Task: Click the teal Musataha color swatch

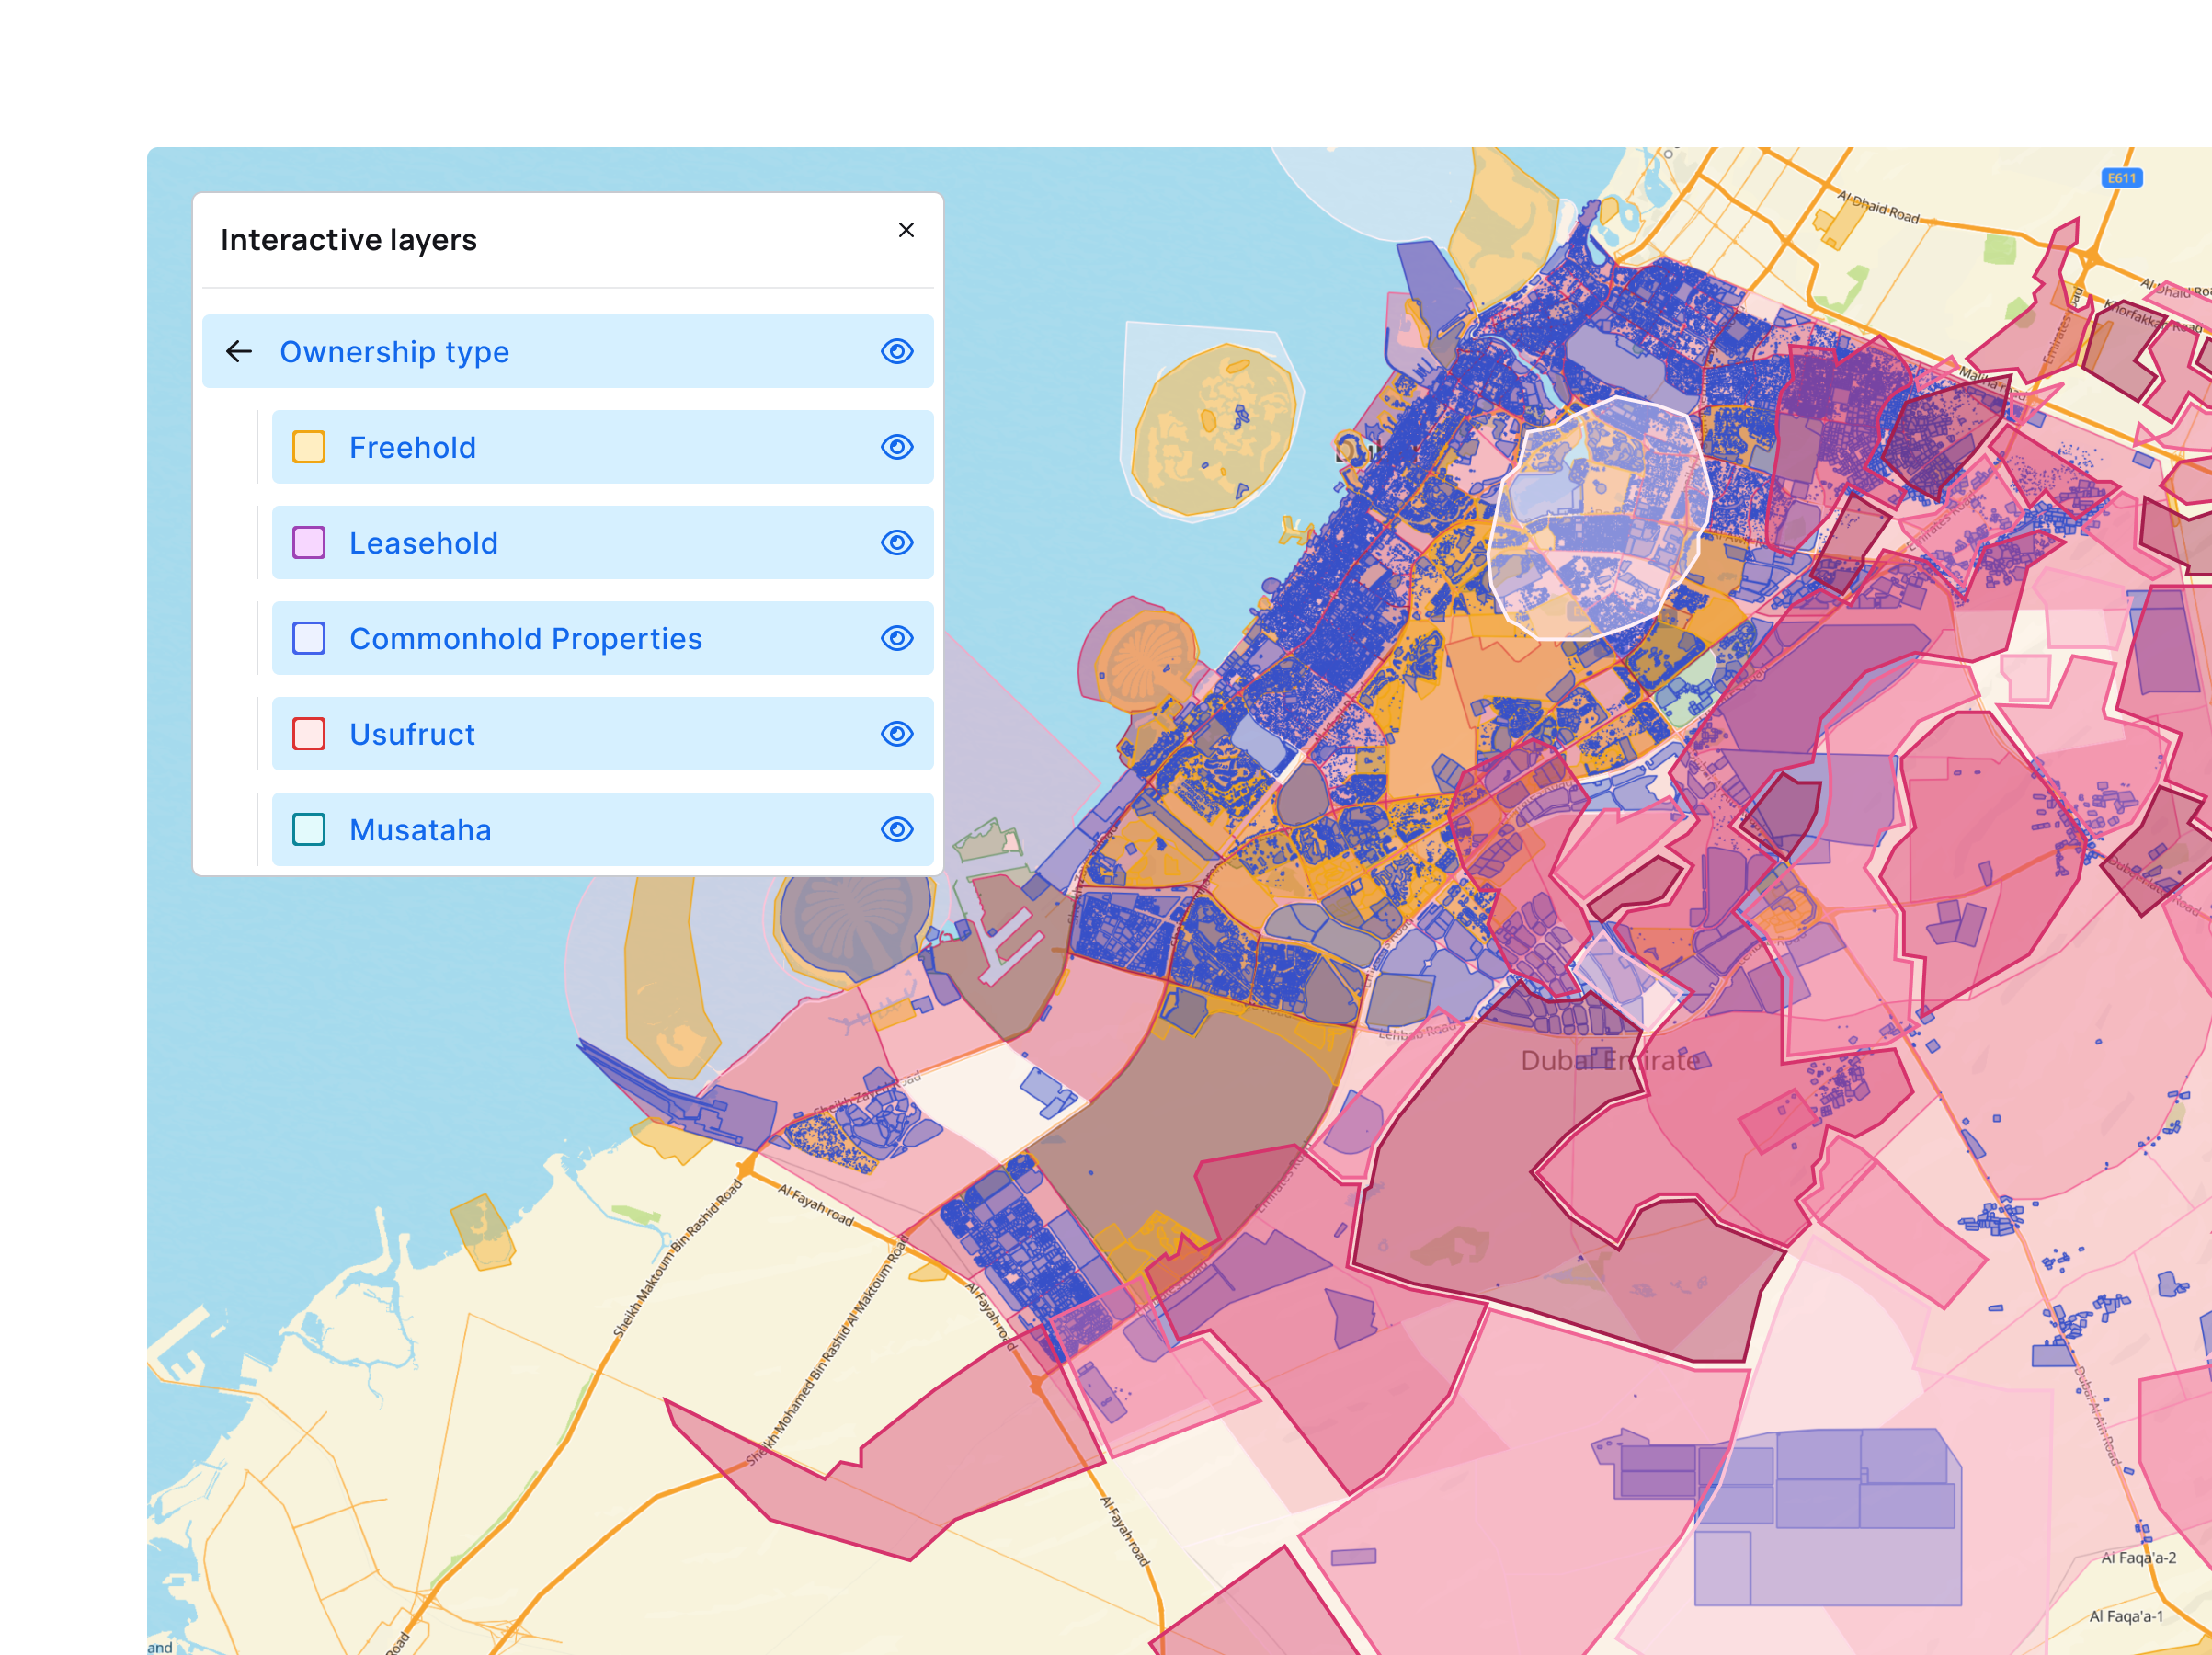Action: (309, 830)
